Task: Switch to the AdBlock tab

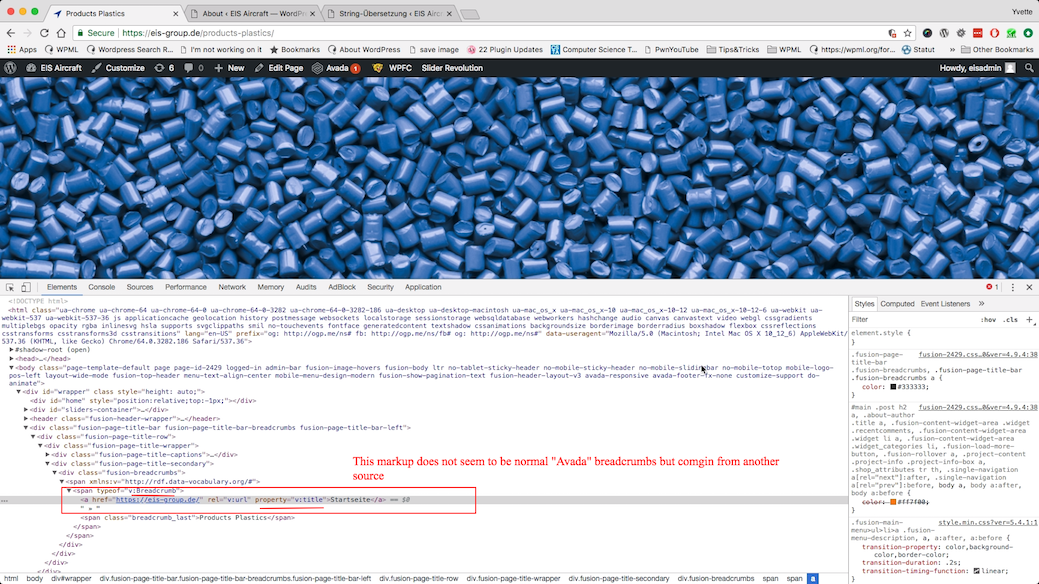Action: click(342, 287)
